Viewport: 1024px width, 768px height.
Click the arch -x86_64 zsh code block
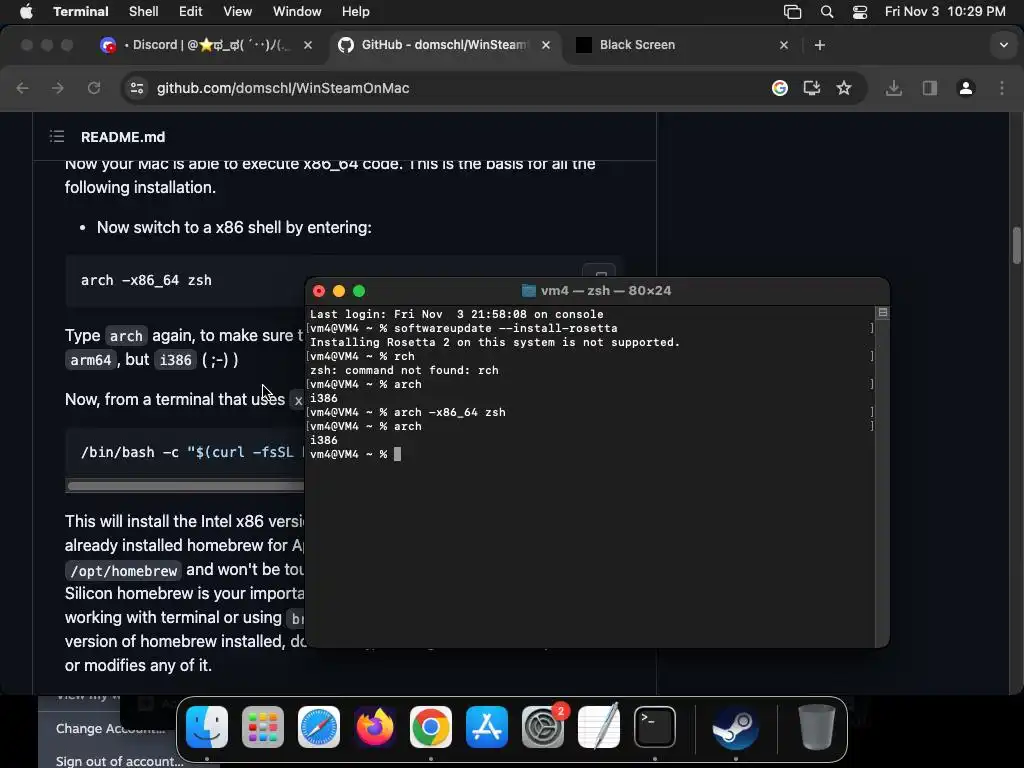tap(185, 281)
